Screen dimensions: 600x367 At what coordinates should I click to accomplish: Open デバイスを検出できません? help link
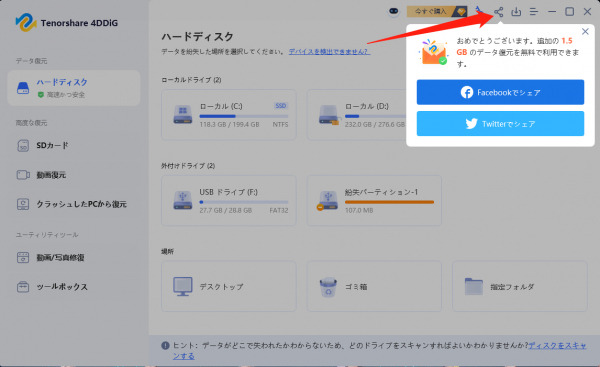point(329,51)
